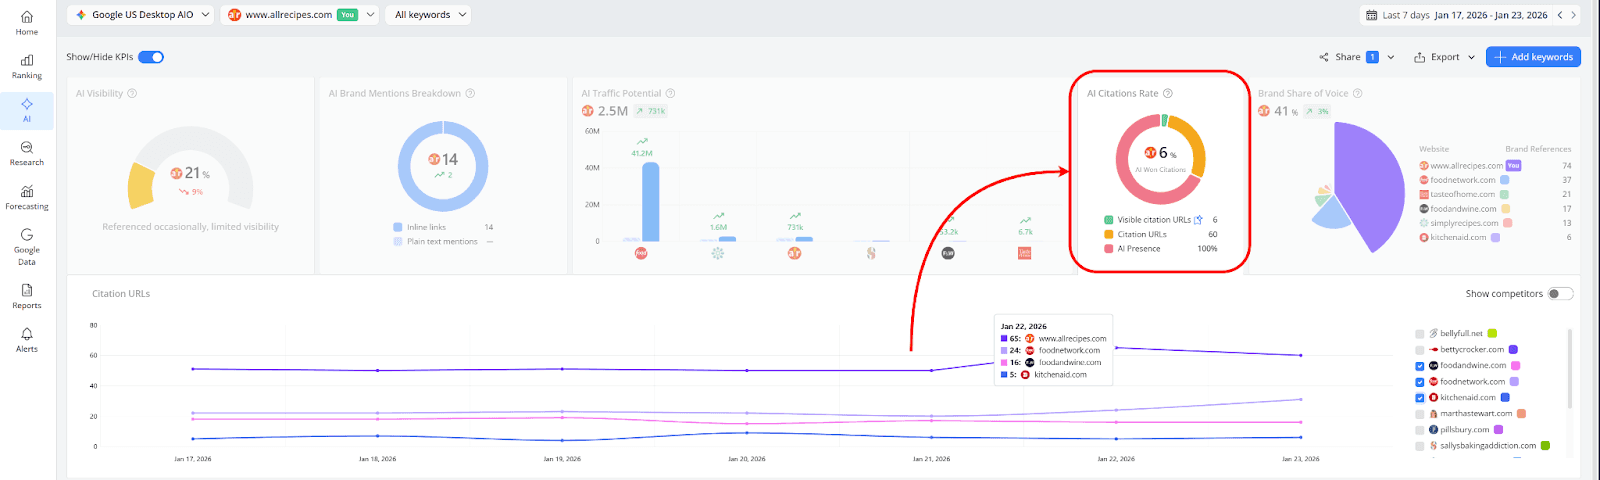1600x480 pixels.
Task: Open the Reports section
Action: (x=27, y=296)
